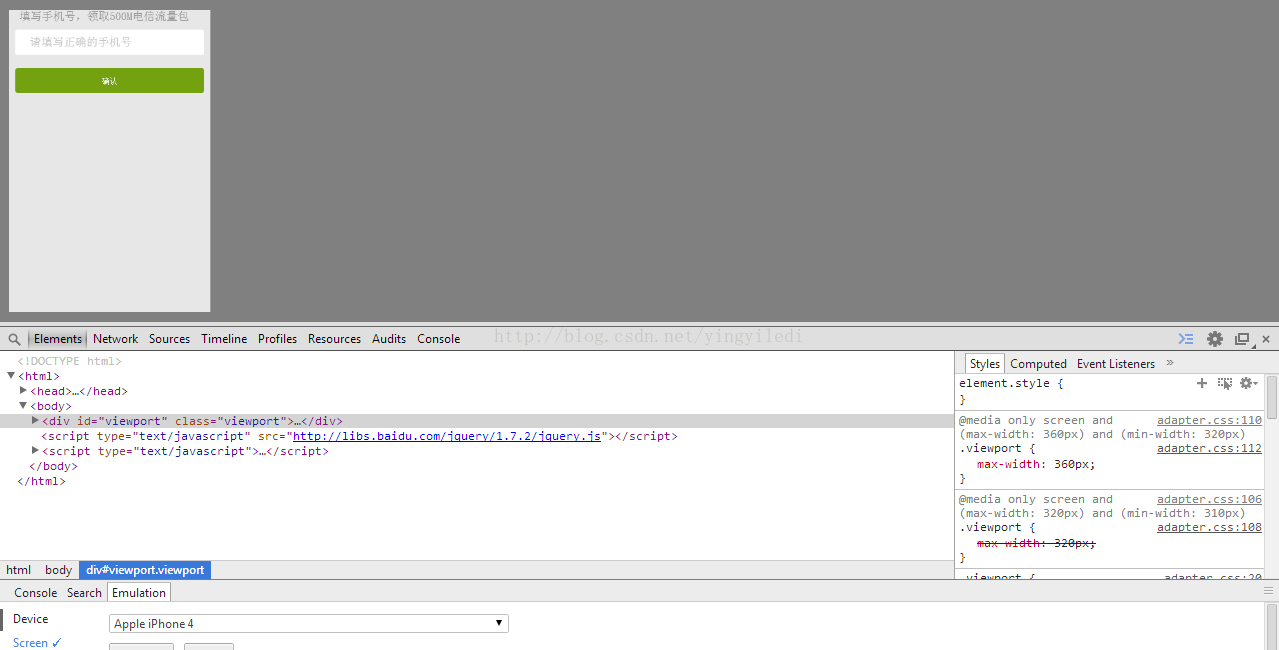This screenshot has height=650, width=1279.
Task: Toggle element state icon in Styles
Action: tap(1225, 383)
